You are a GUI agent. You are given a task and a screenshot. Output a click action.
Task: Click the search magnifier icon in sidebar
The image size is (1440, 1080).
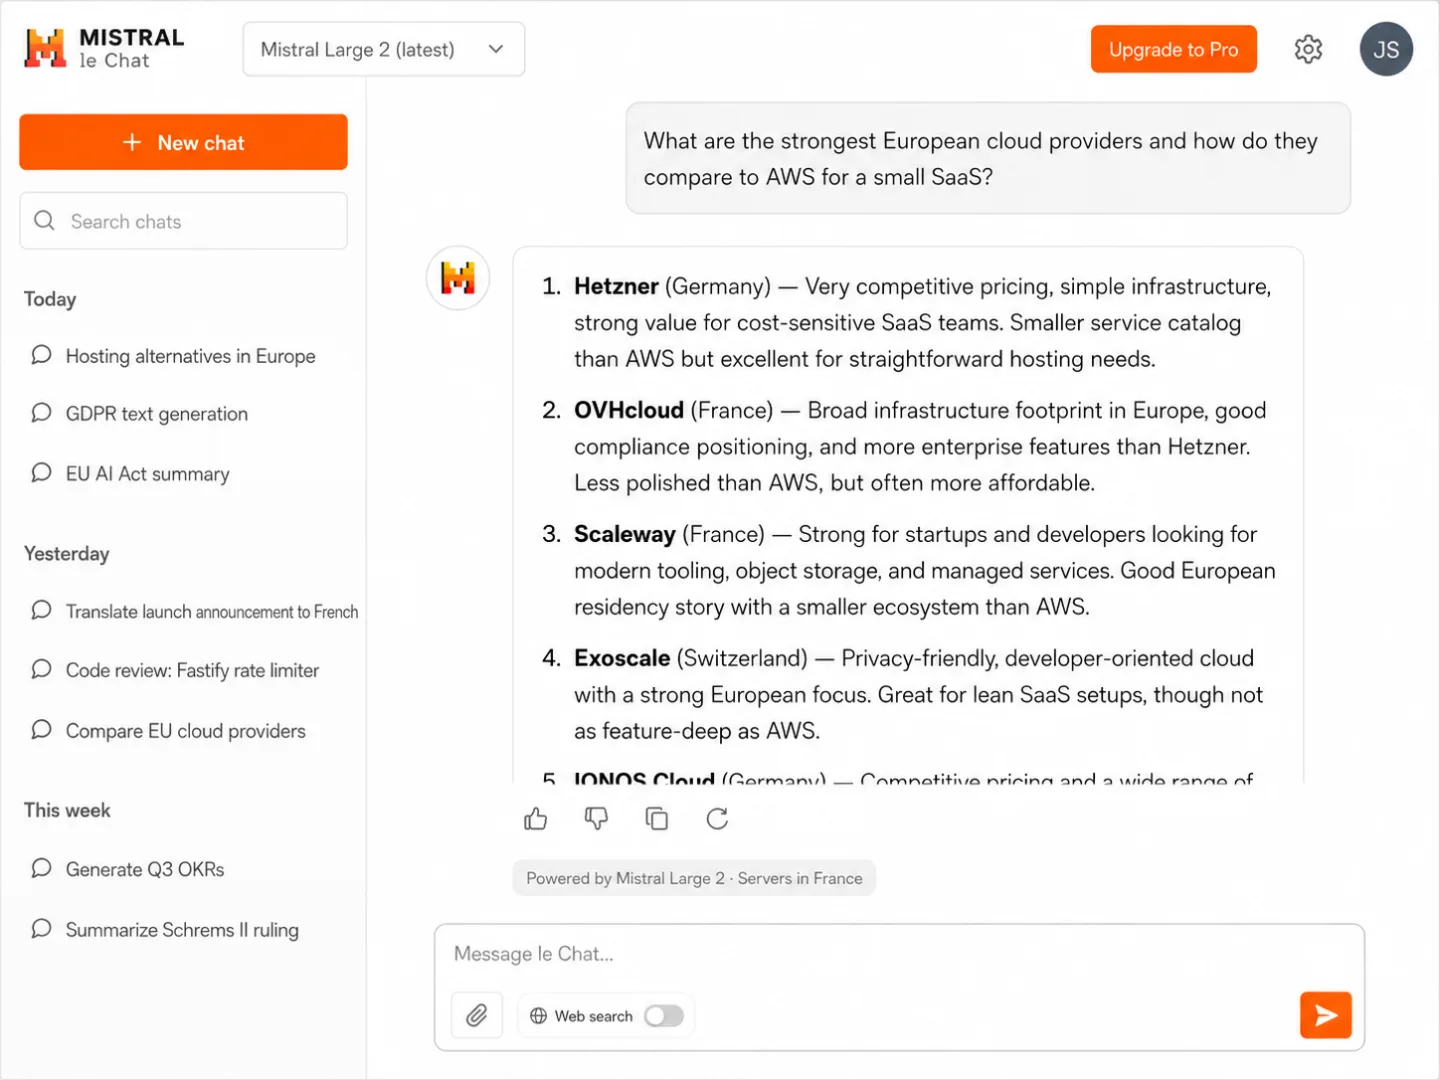pyautogui.click(x=44, y=221)
